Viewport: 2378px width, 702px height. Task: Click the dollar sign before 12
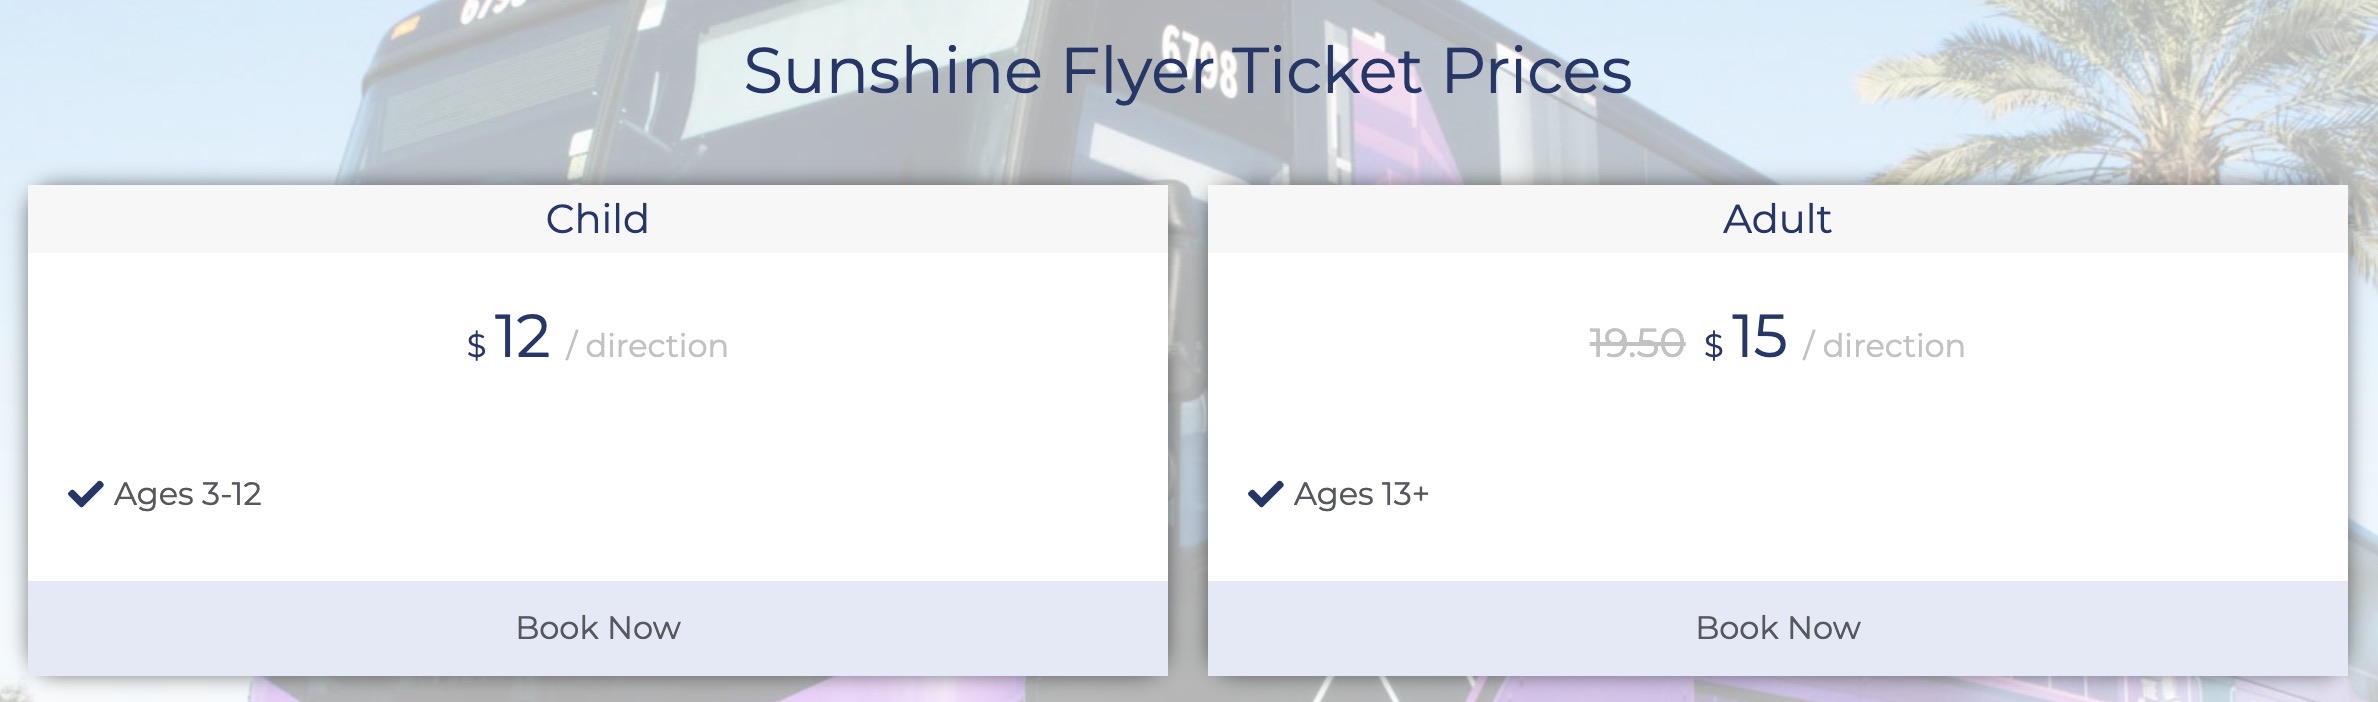click(x=476, y=346)
